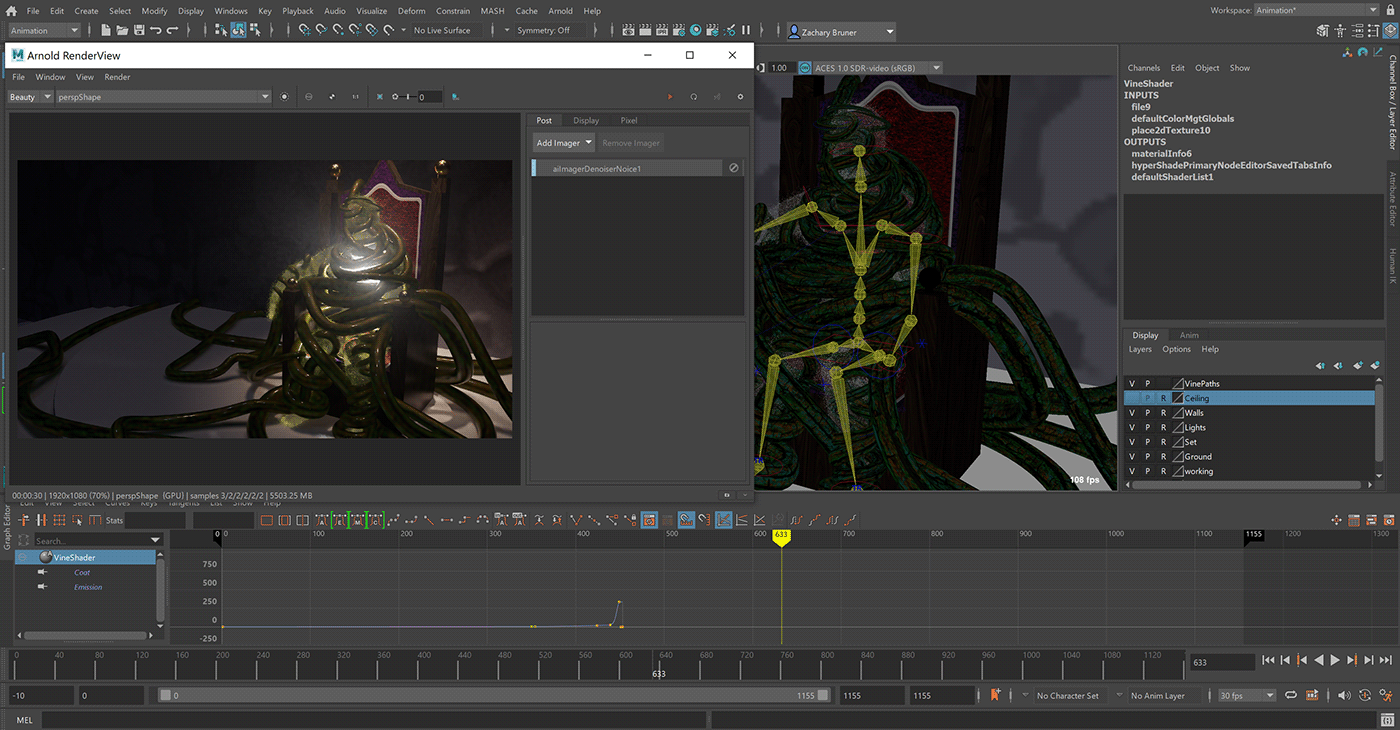
Task: Open the Script Editor icon at bottom right
Action: point(1388,720)
